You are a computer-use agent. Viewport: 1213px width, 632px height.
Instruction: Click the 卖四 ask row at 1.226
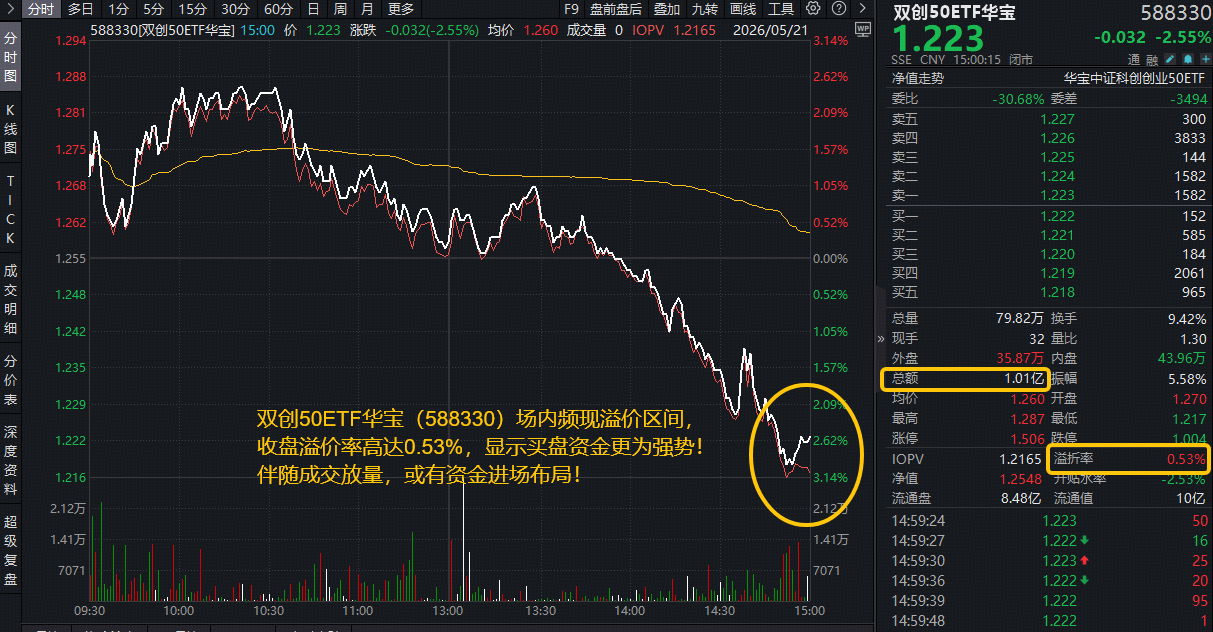[x=1049, y=138]
